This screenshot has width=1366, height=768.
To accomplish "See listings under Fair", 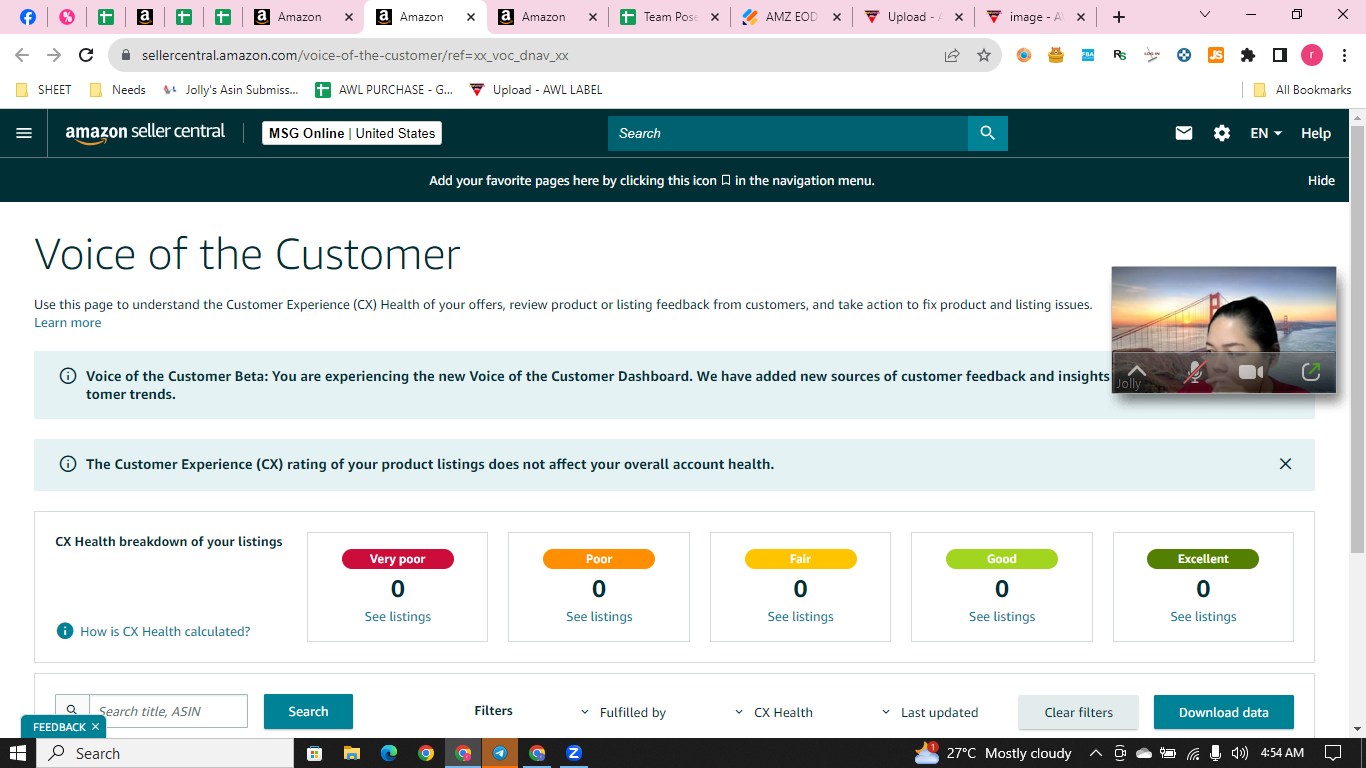I will click(x=801, y=617).
